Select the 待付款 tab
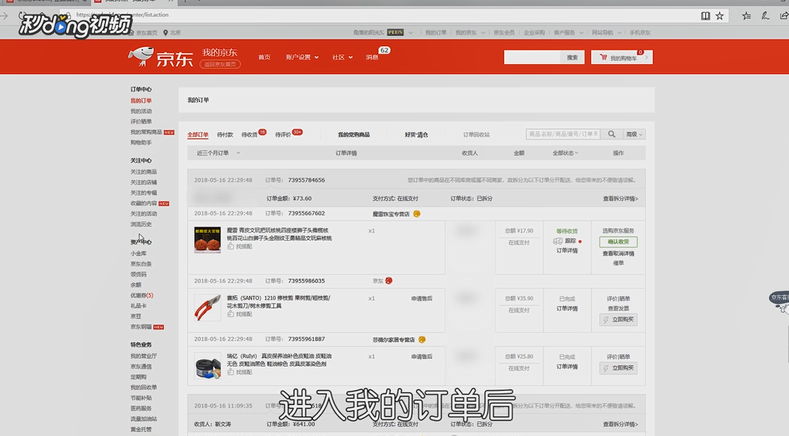The height and width of the screenshot is (436, 789). (x=225, y=135)
